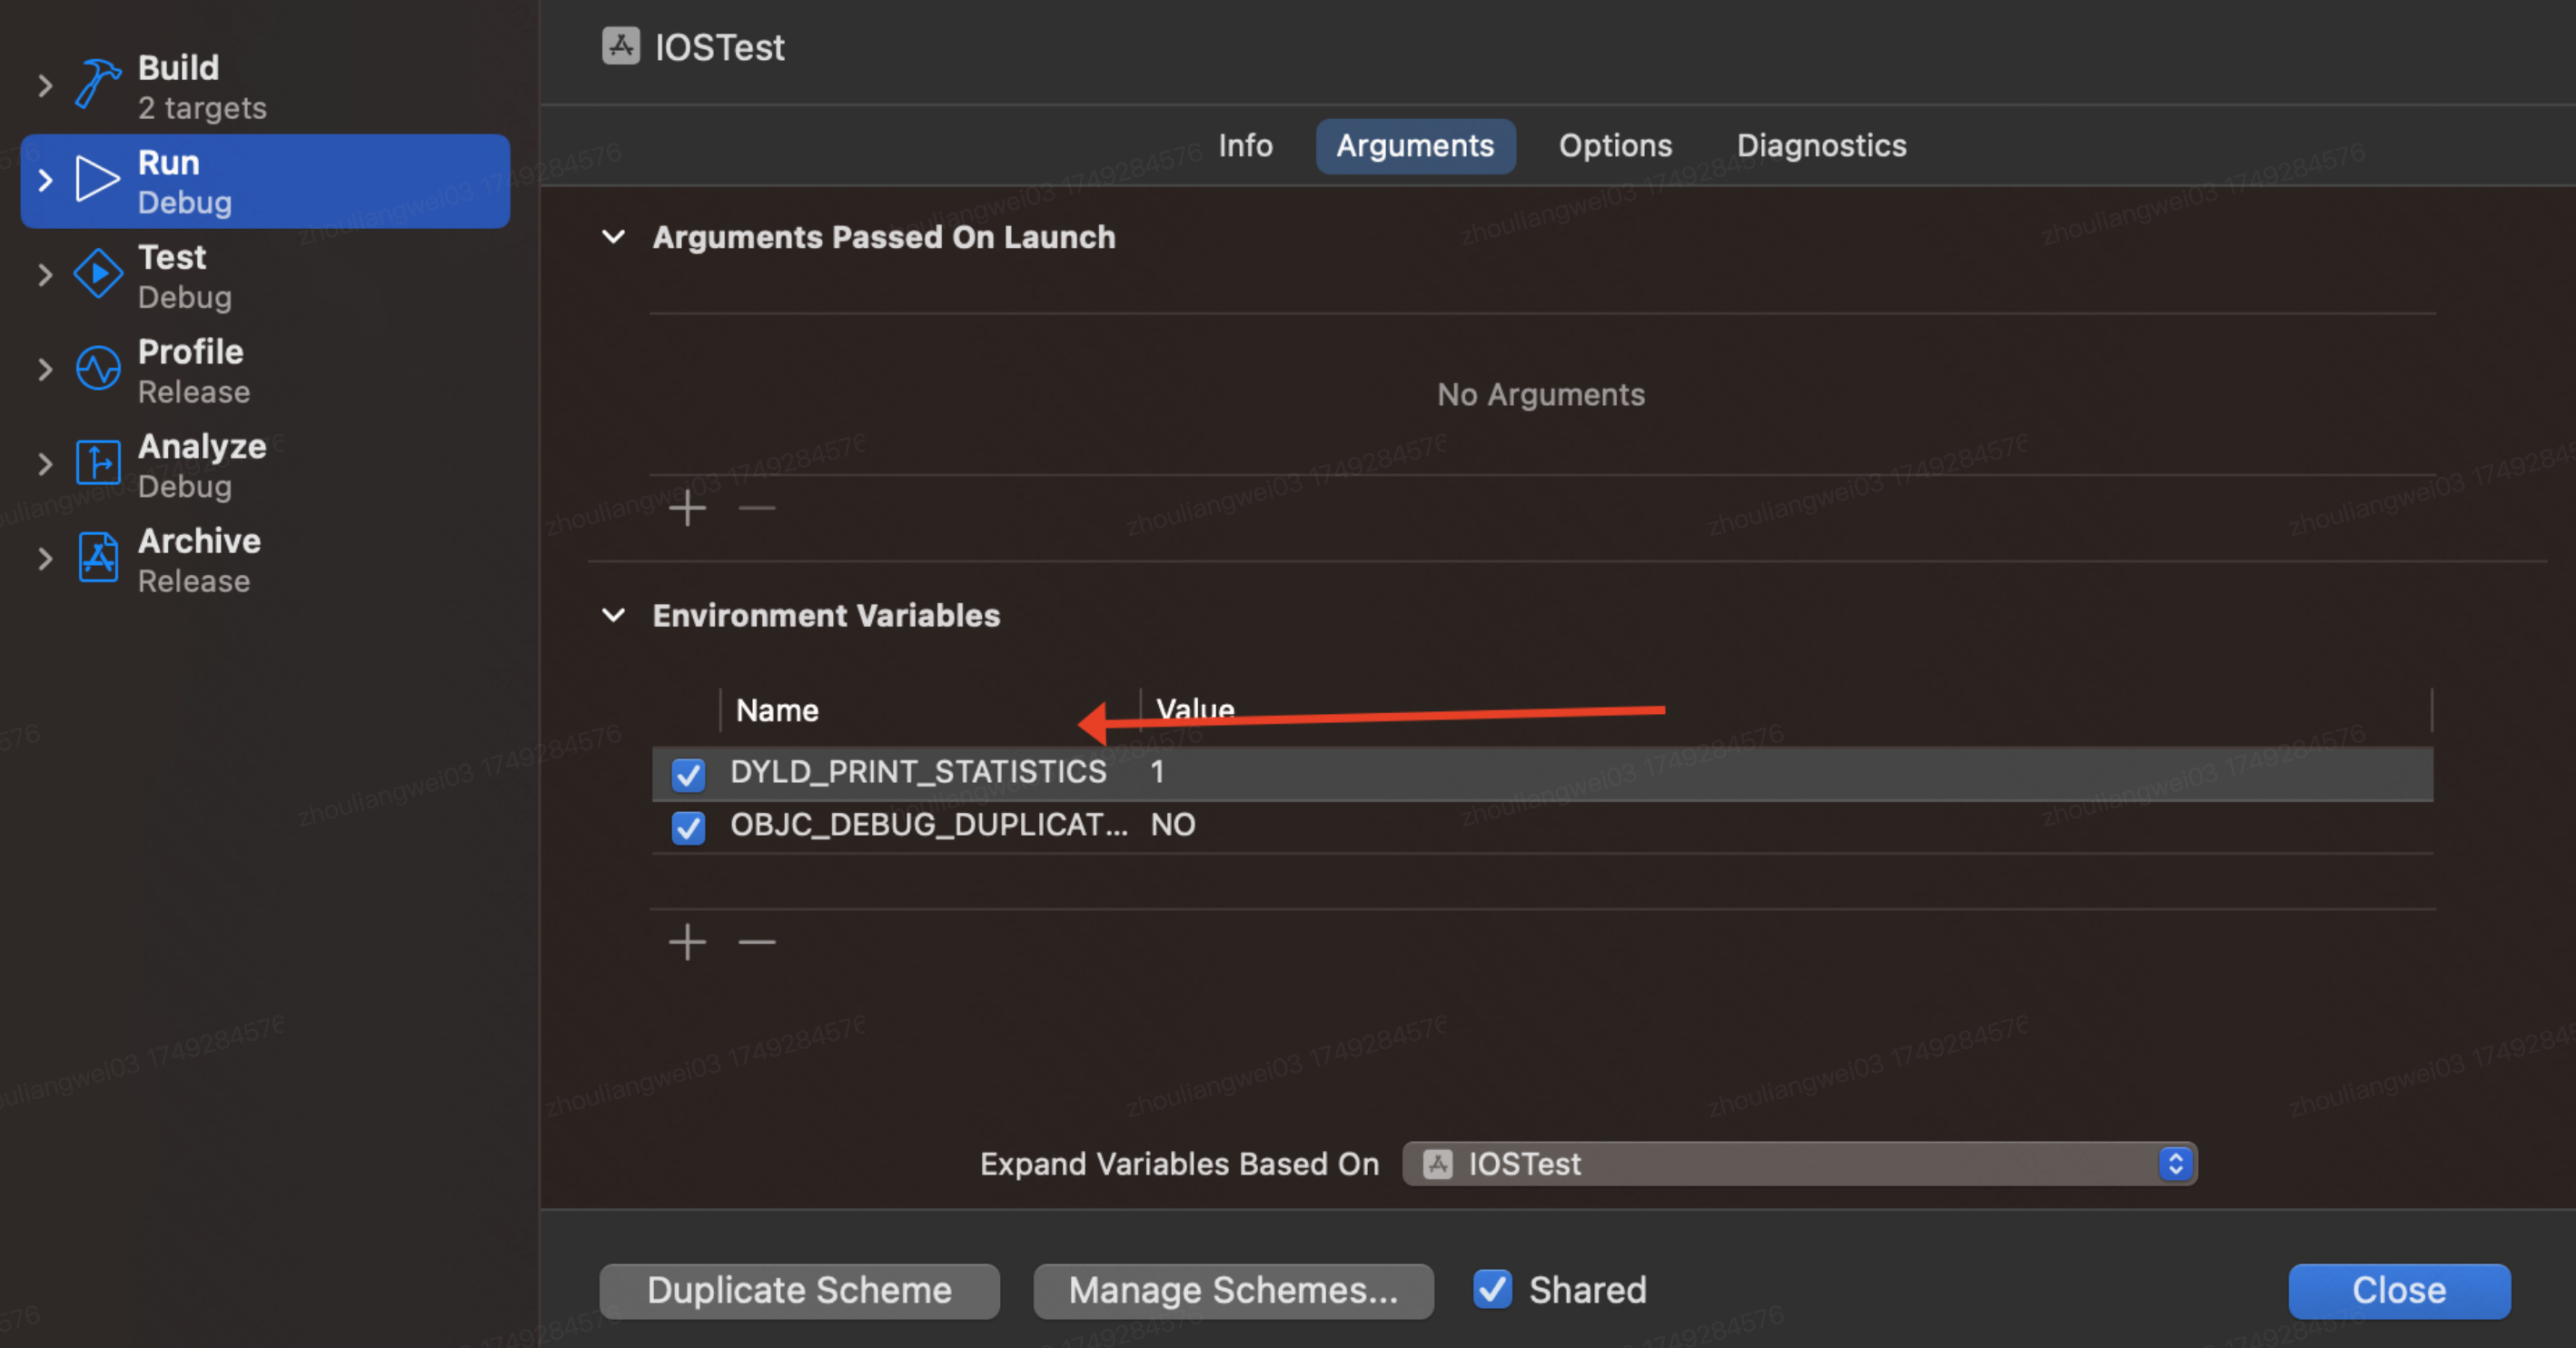2576x1348 pixels.
Task: Collapse the Environment Variables section
Action: pyautogui.click(x=614, y=615)
